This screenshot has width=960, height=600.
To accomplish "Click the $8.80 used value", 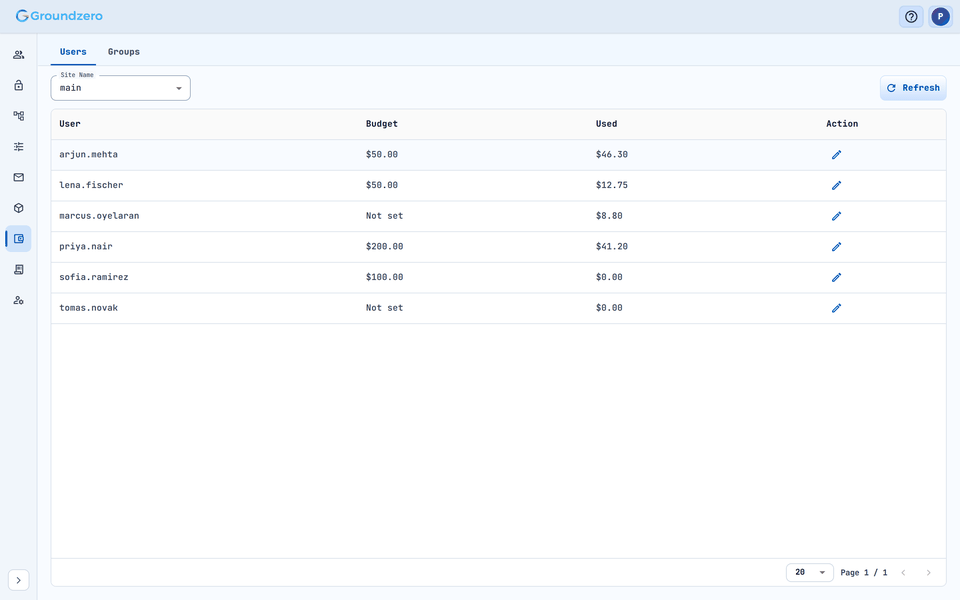I will point(609,216).
